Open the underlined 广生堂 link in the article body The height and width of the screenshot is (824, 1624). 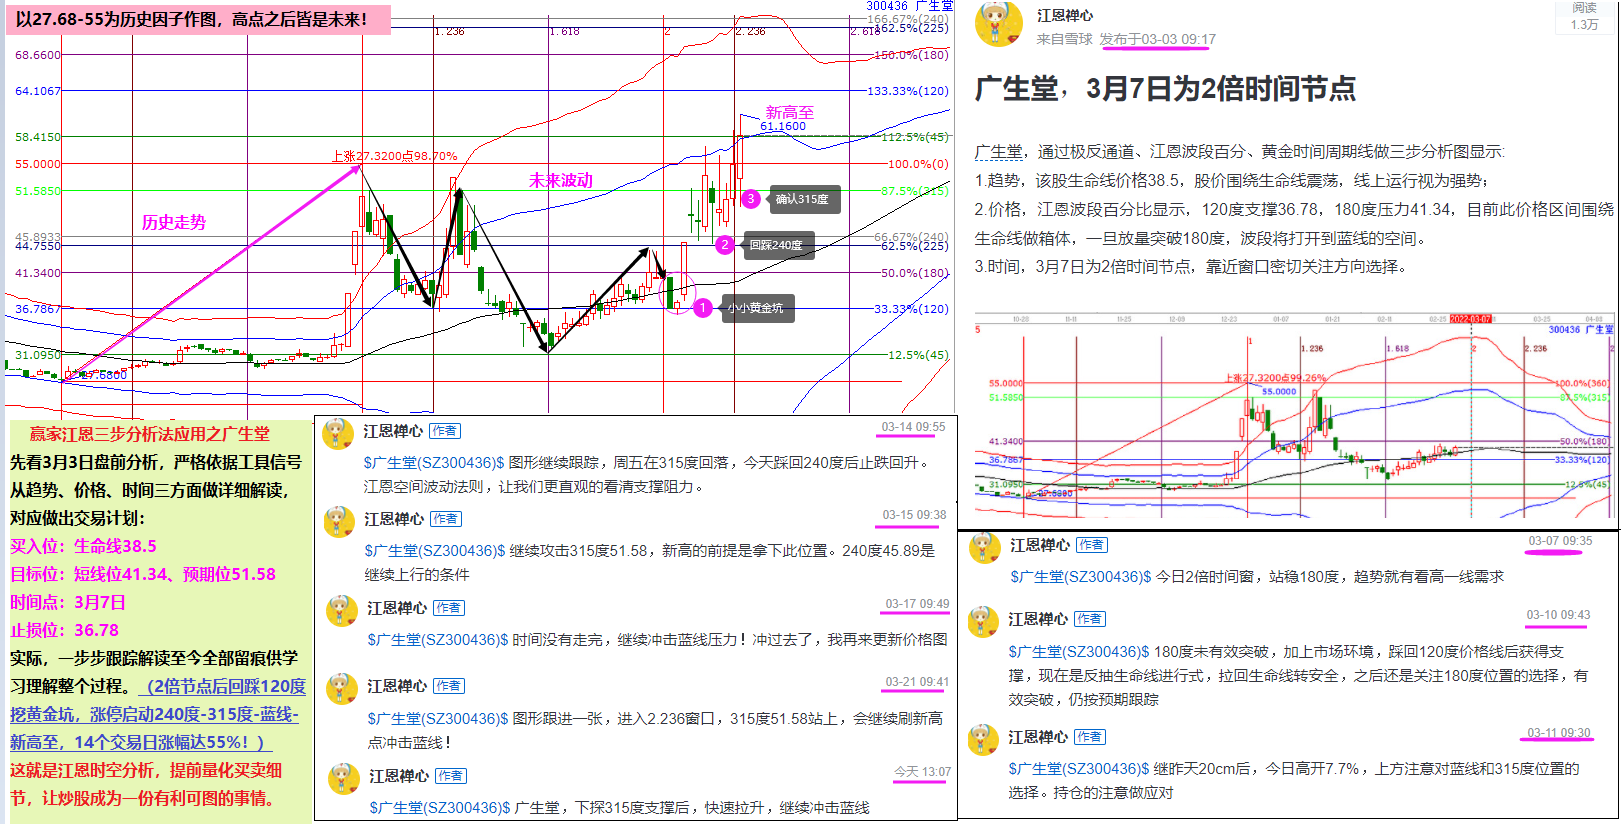tap(999, 152)
